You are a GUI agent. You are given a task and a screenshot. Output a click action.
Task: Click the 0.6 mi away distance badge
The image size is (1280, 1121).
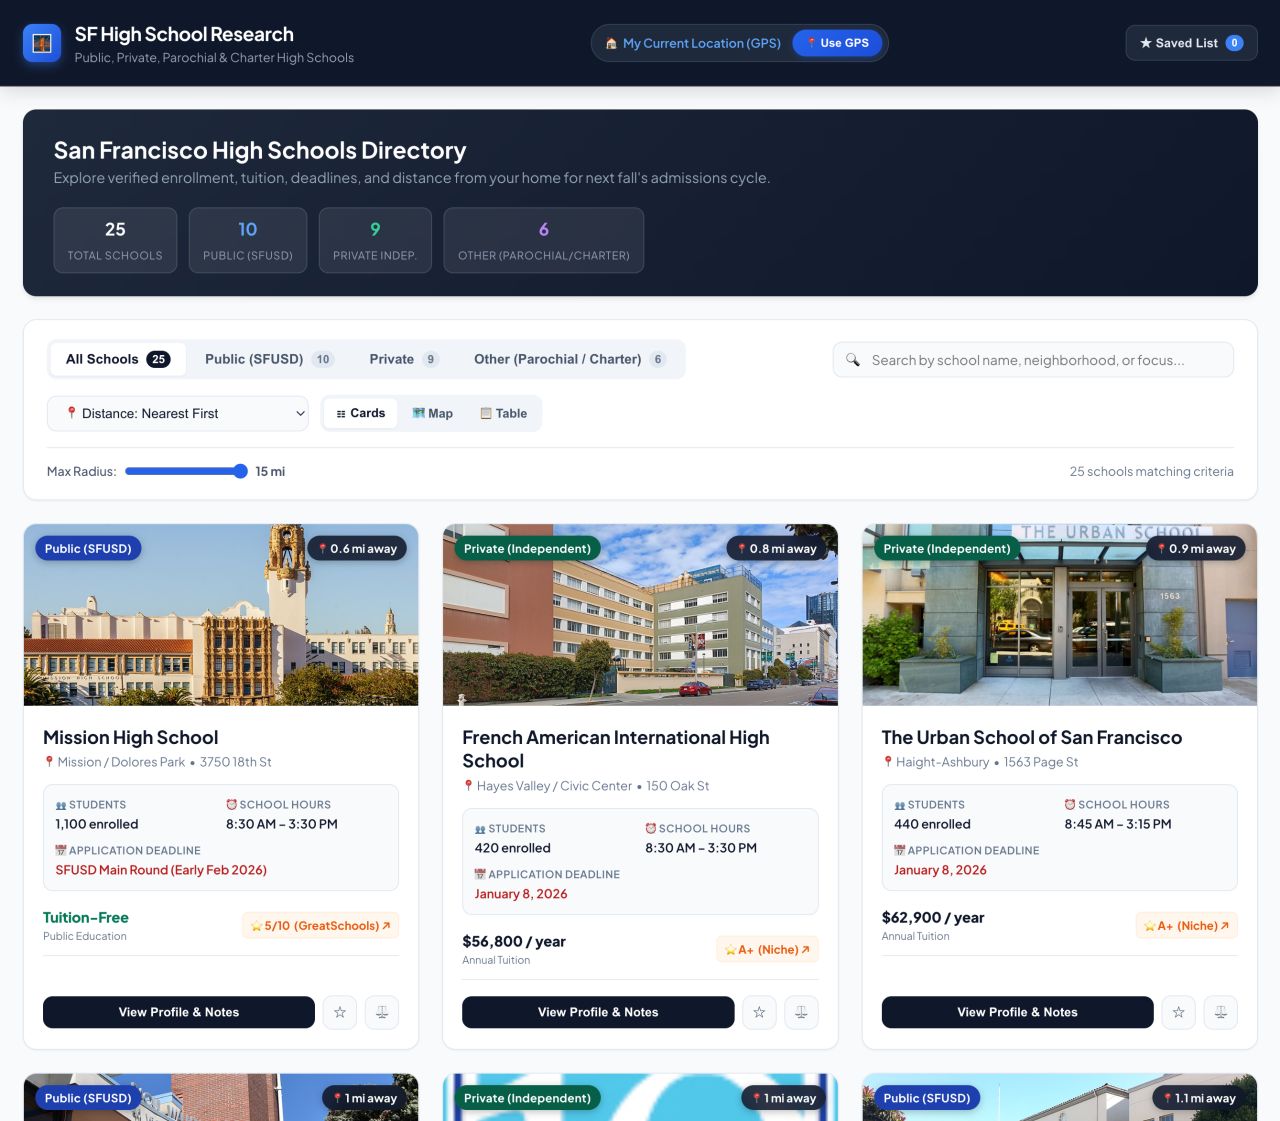coord(357,548)
